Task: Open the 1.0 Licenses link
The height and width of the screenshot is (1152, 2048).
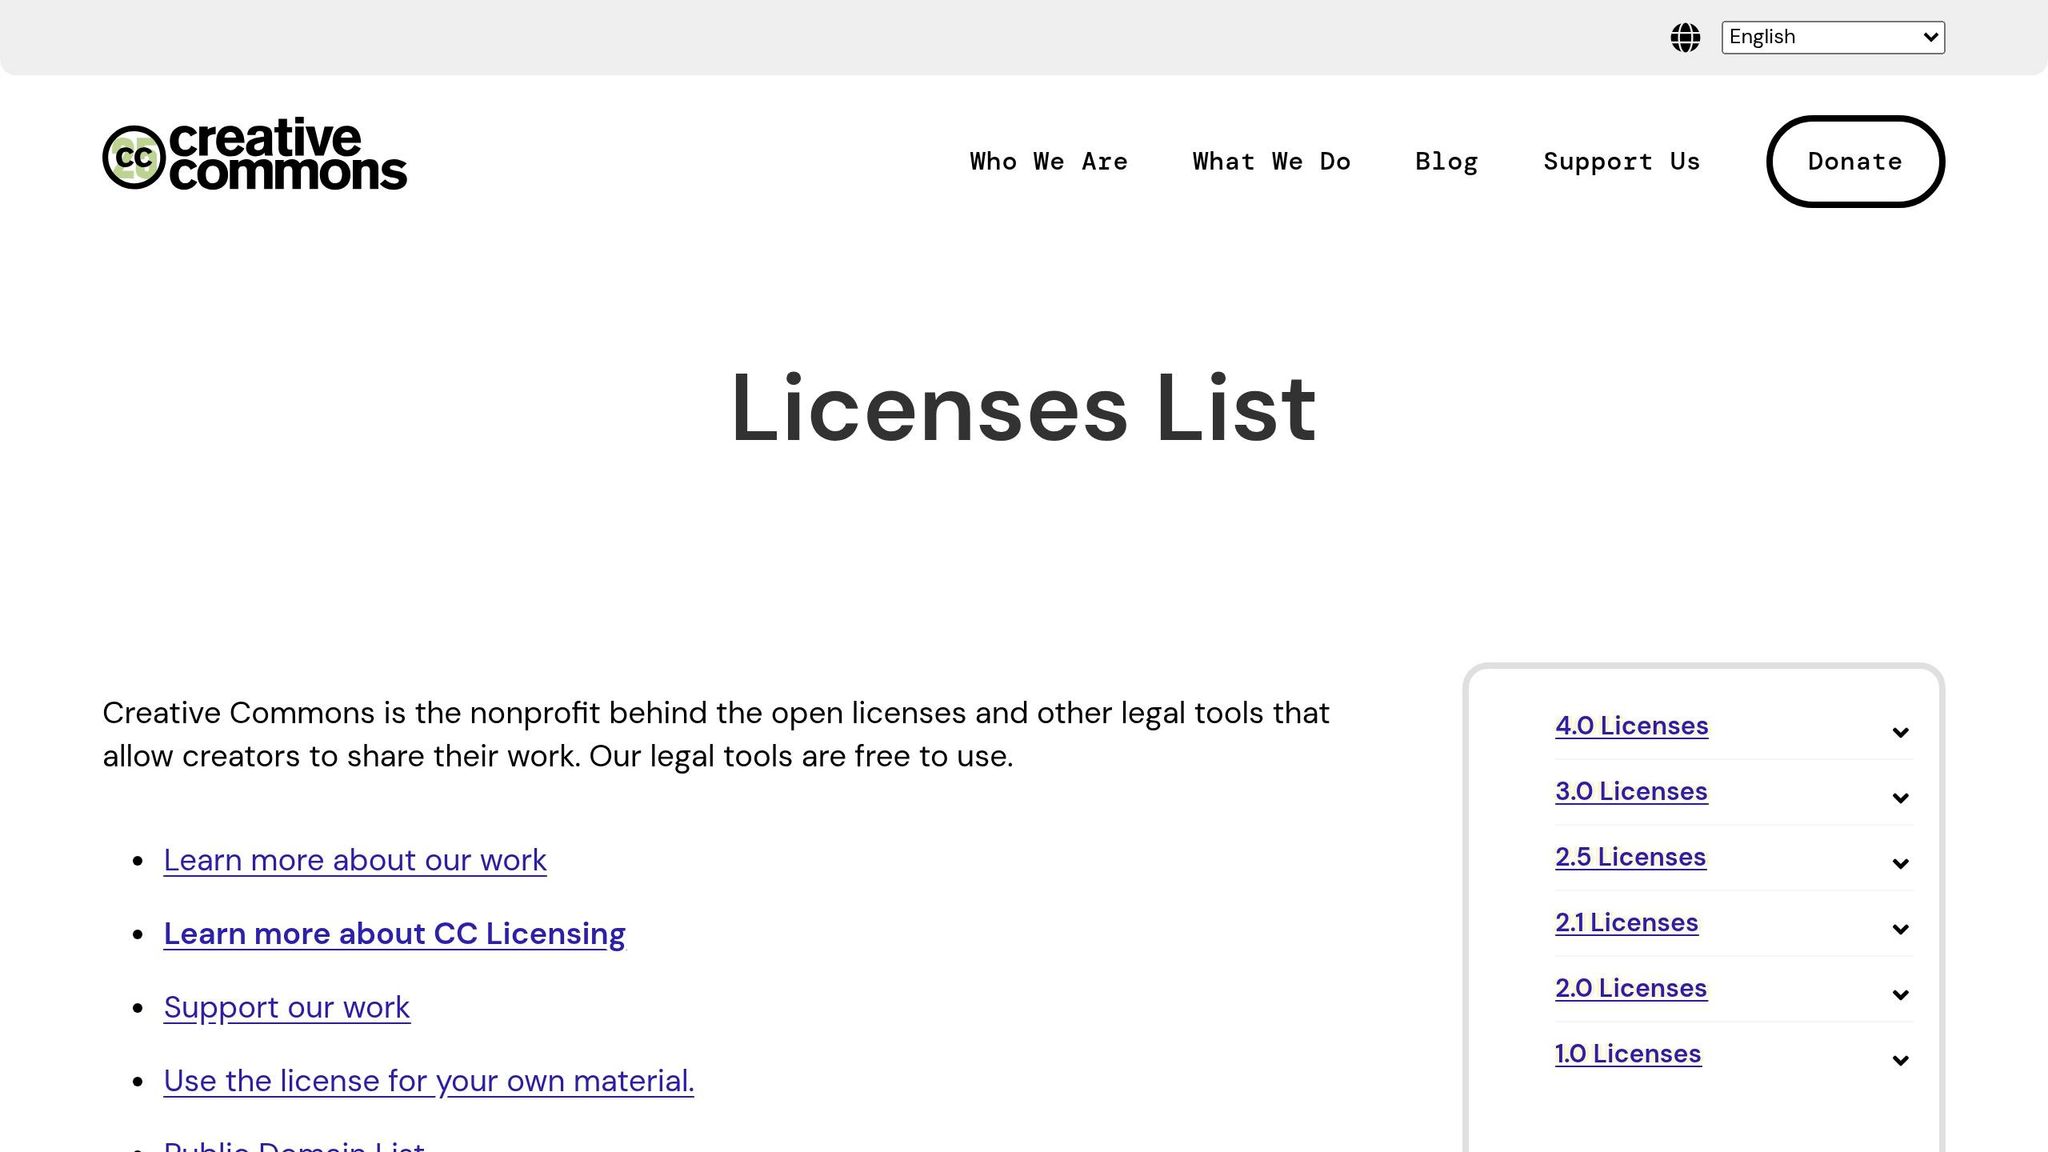Action: click(x=1627, y=1054)
